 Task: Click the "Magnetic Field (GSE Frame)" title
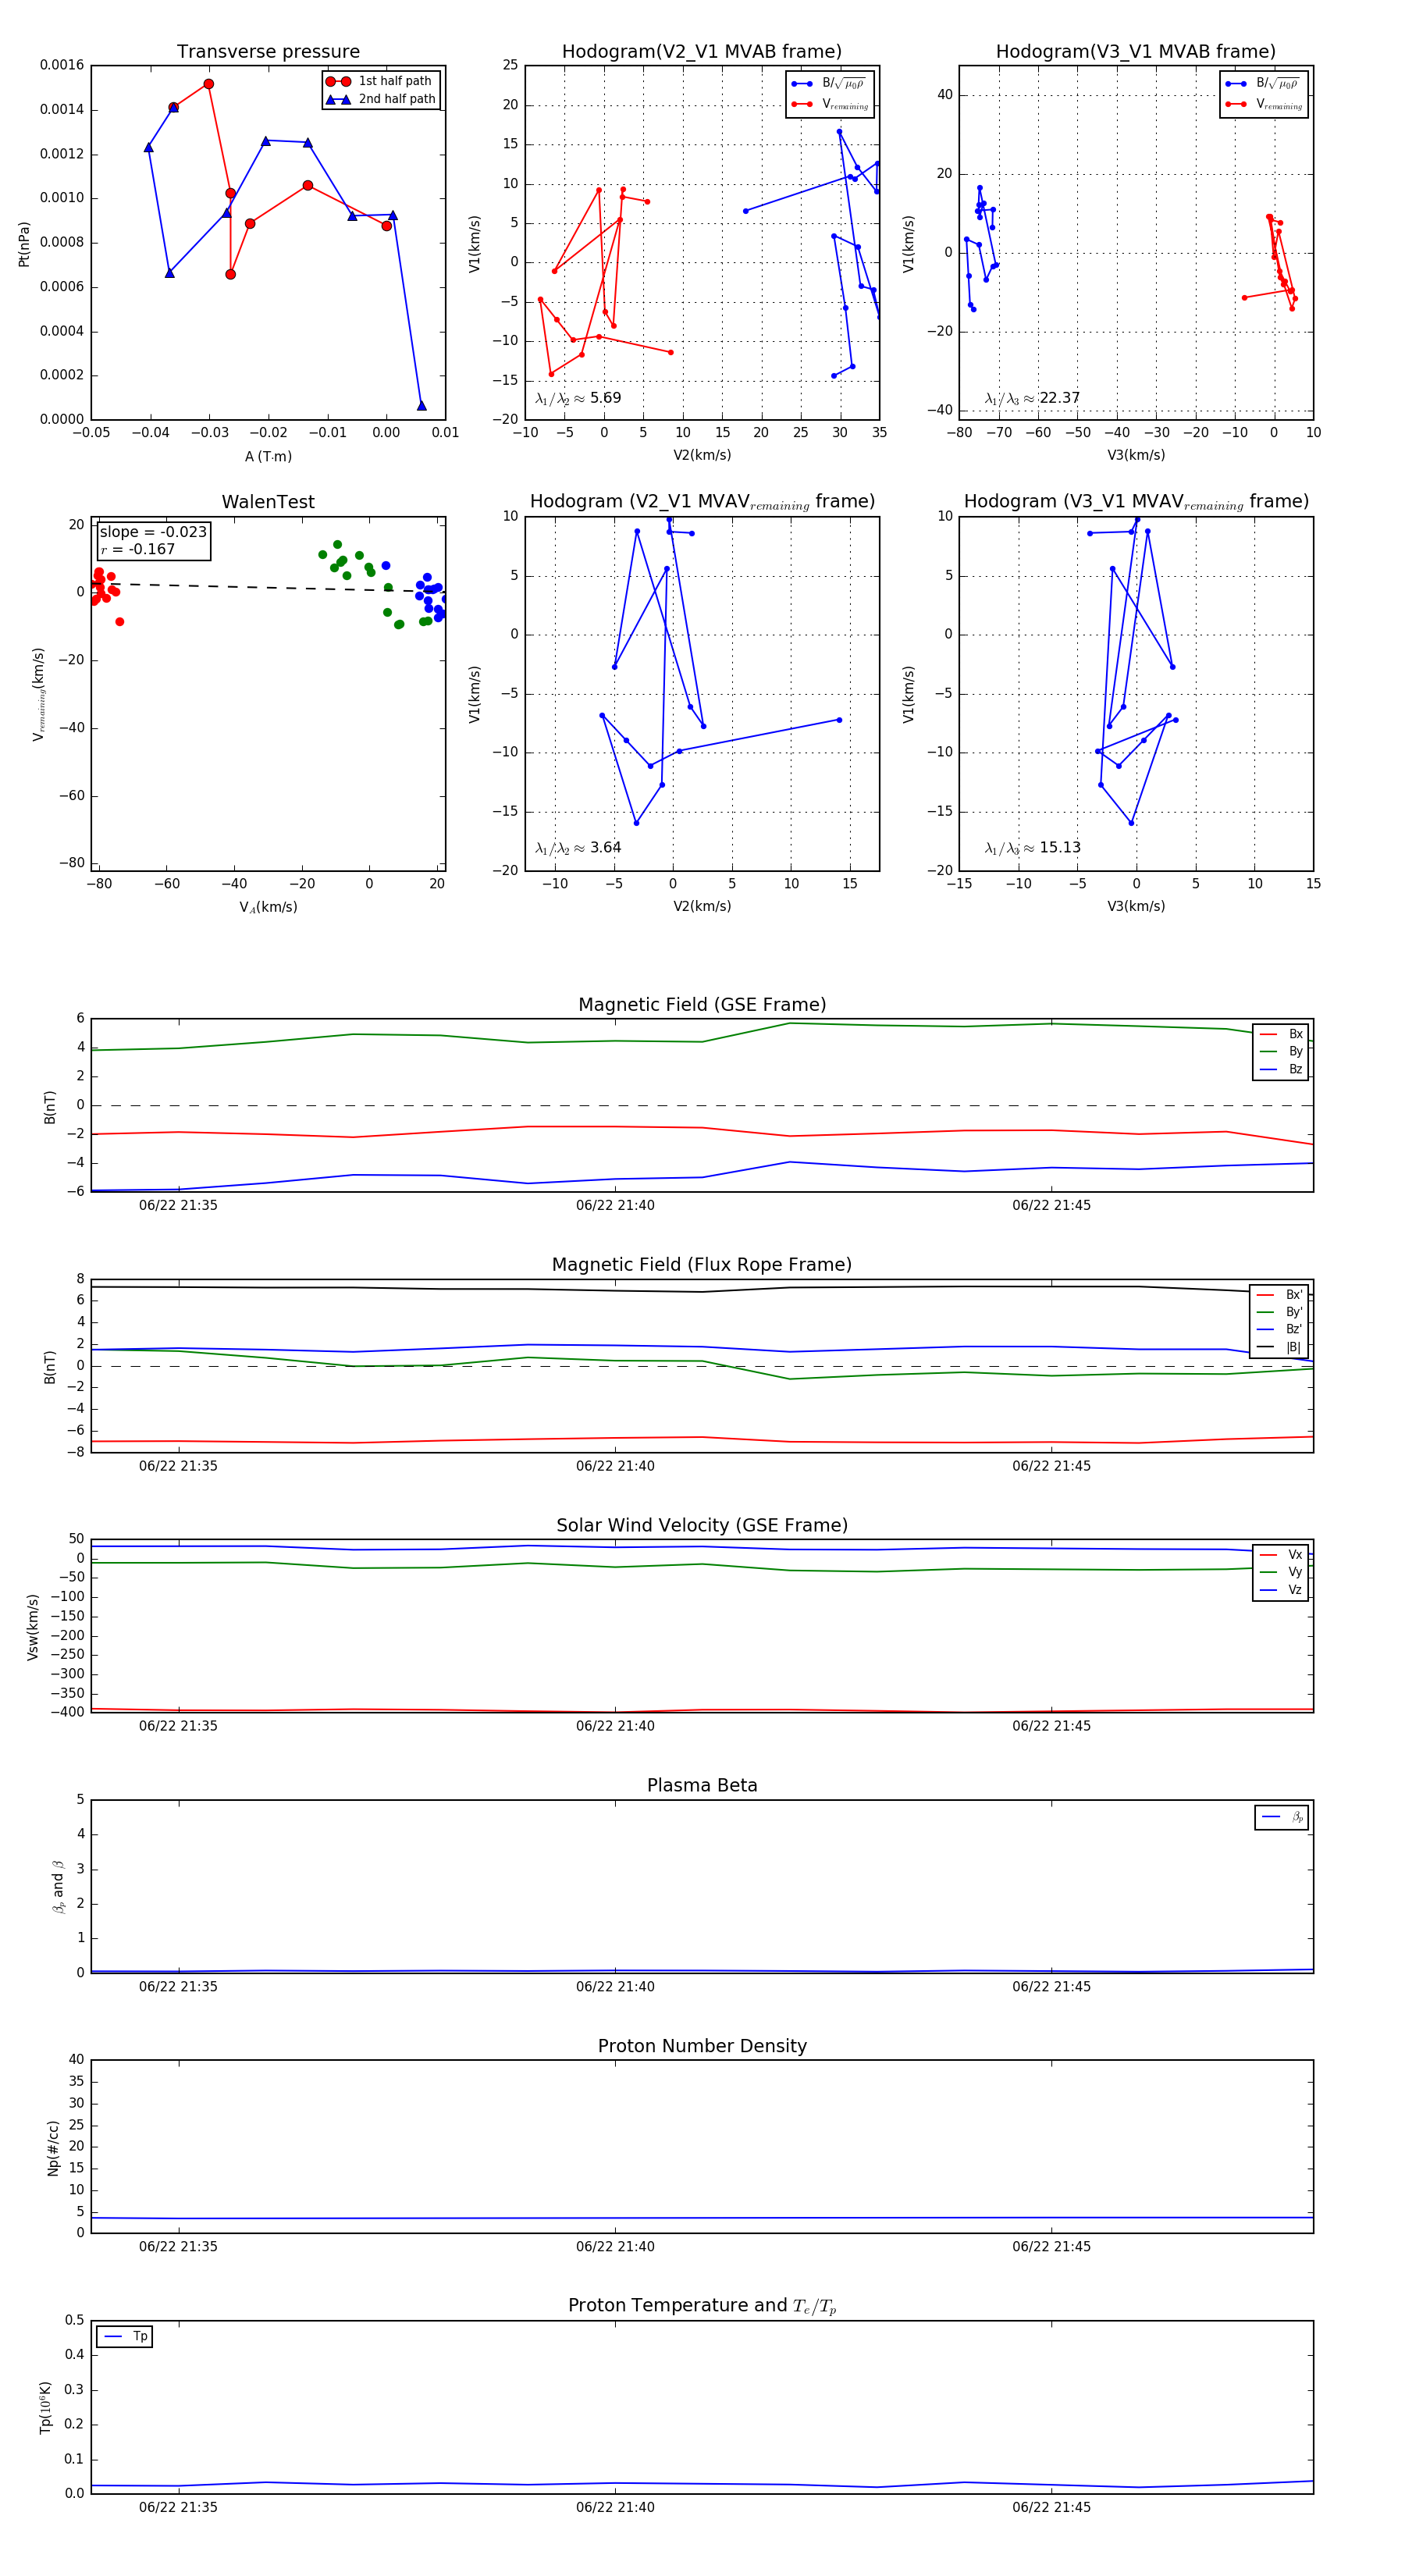point(702,1005)
